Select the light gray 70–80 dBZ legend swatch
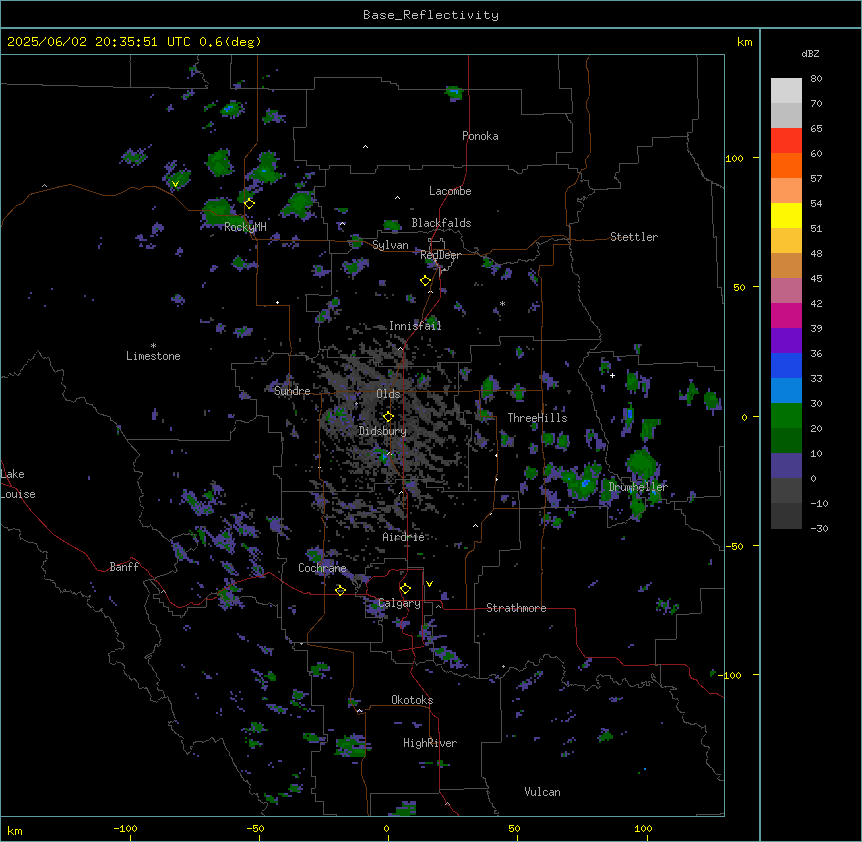 click(x=786, y=91)
